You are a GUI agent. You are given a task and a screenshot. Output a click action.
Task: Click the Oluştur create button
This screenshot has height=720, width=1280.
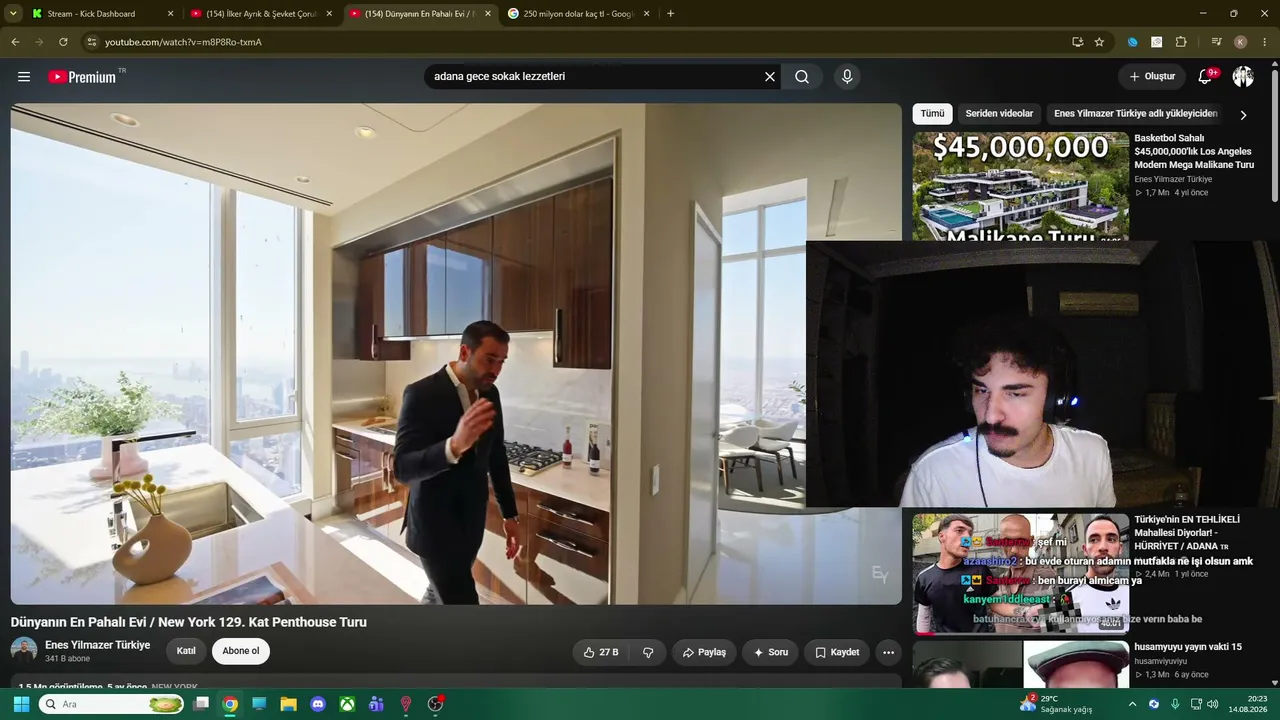(1152, 77)
